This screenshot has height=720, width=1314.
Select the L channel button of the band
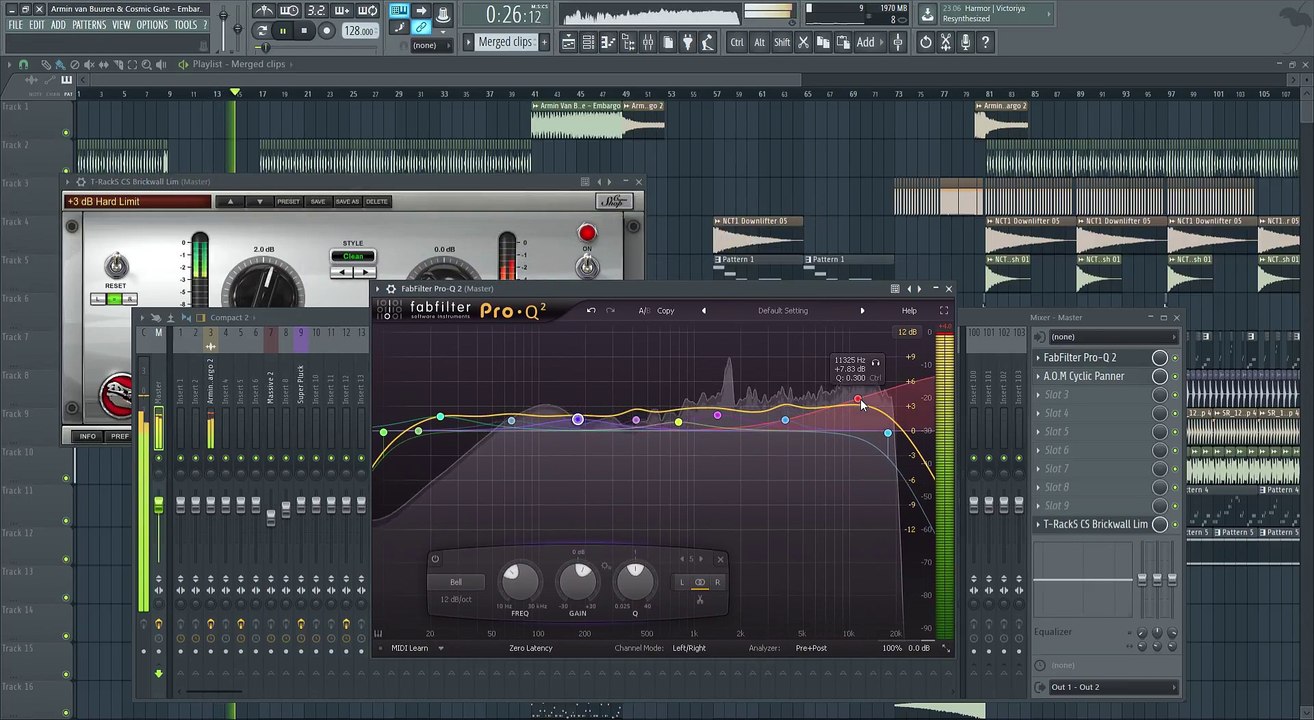click(x=682, y=582)
